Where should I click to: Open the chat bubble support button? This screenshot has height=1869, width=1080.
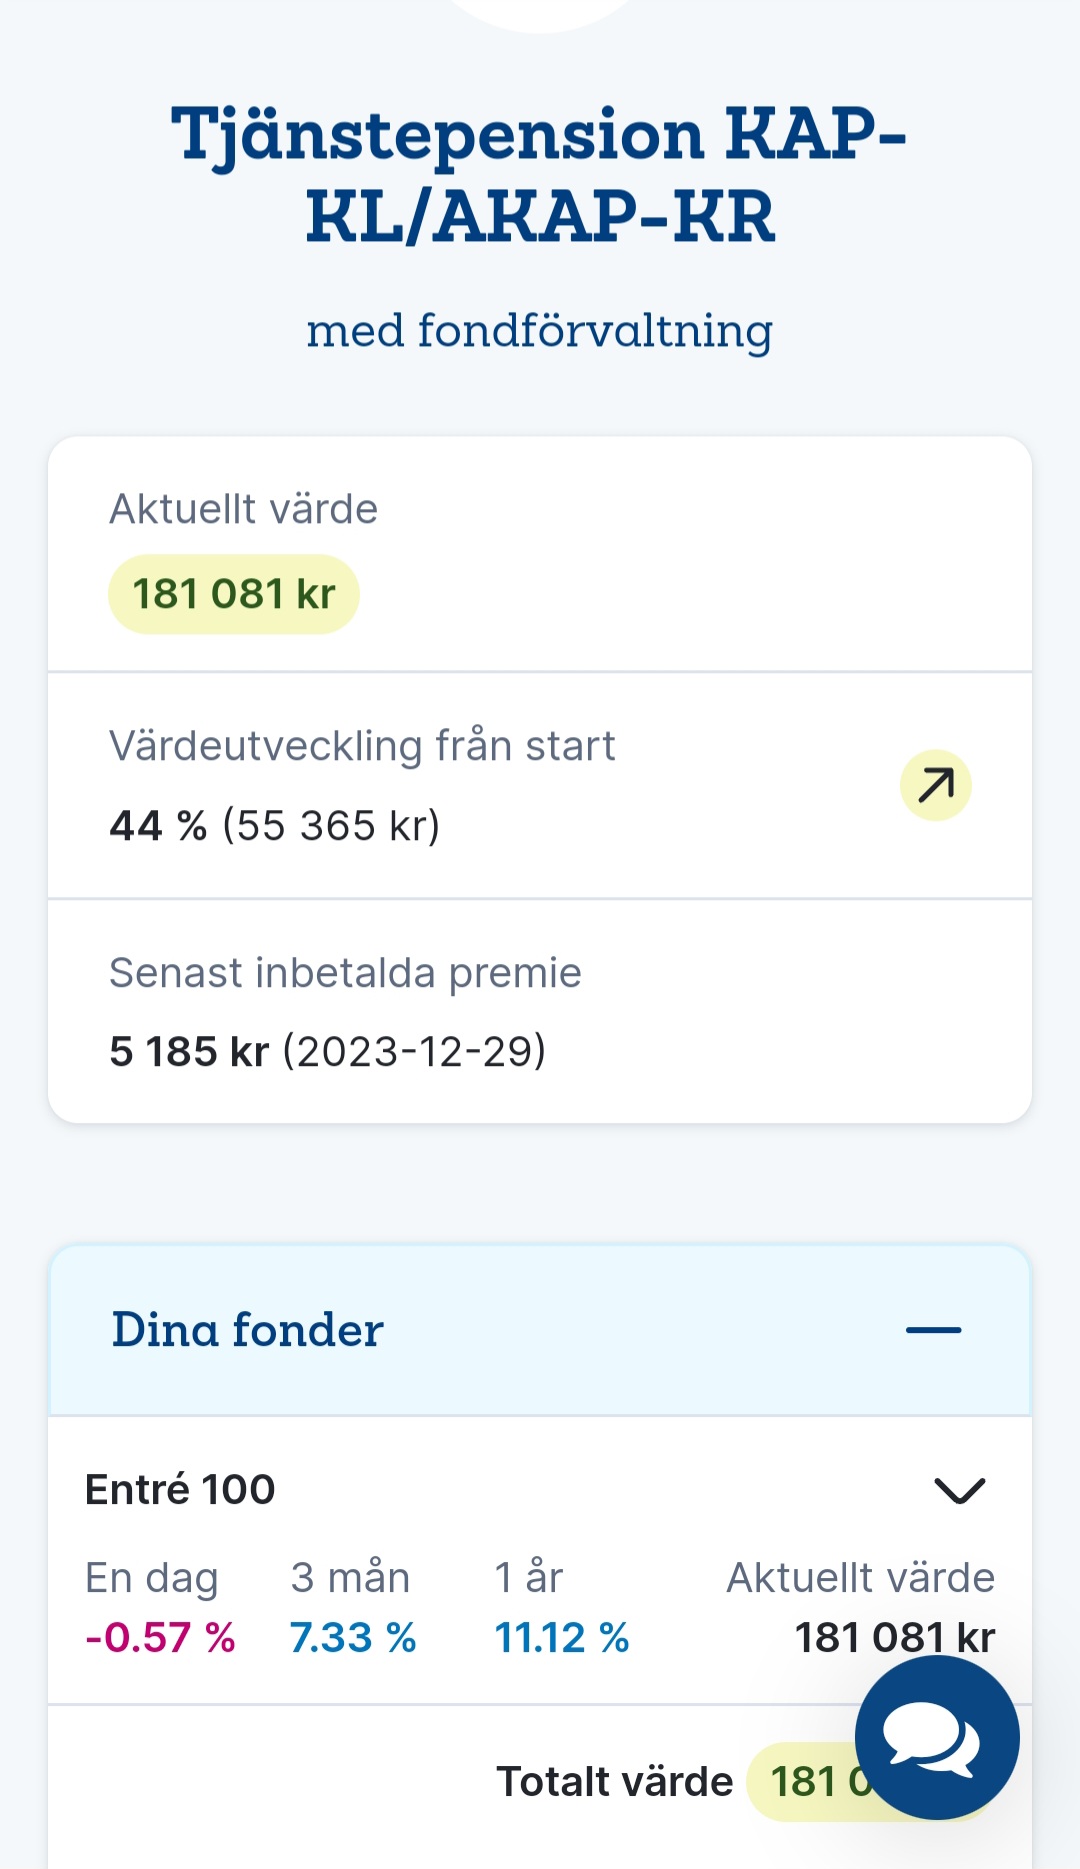pyautogui.click(x=937, y=1737)
